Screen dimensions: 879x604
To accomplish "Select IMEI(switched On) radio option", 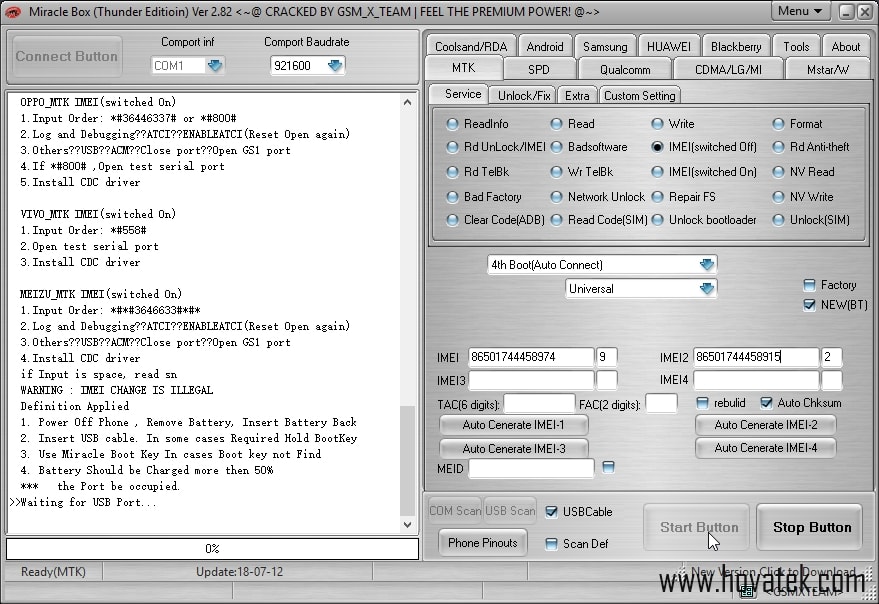I will tap(657, 172).
